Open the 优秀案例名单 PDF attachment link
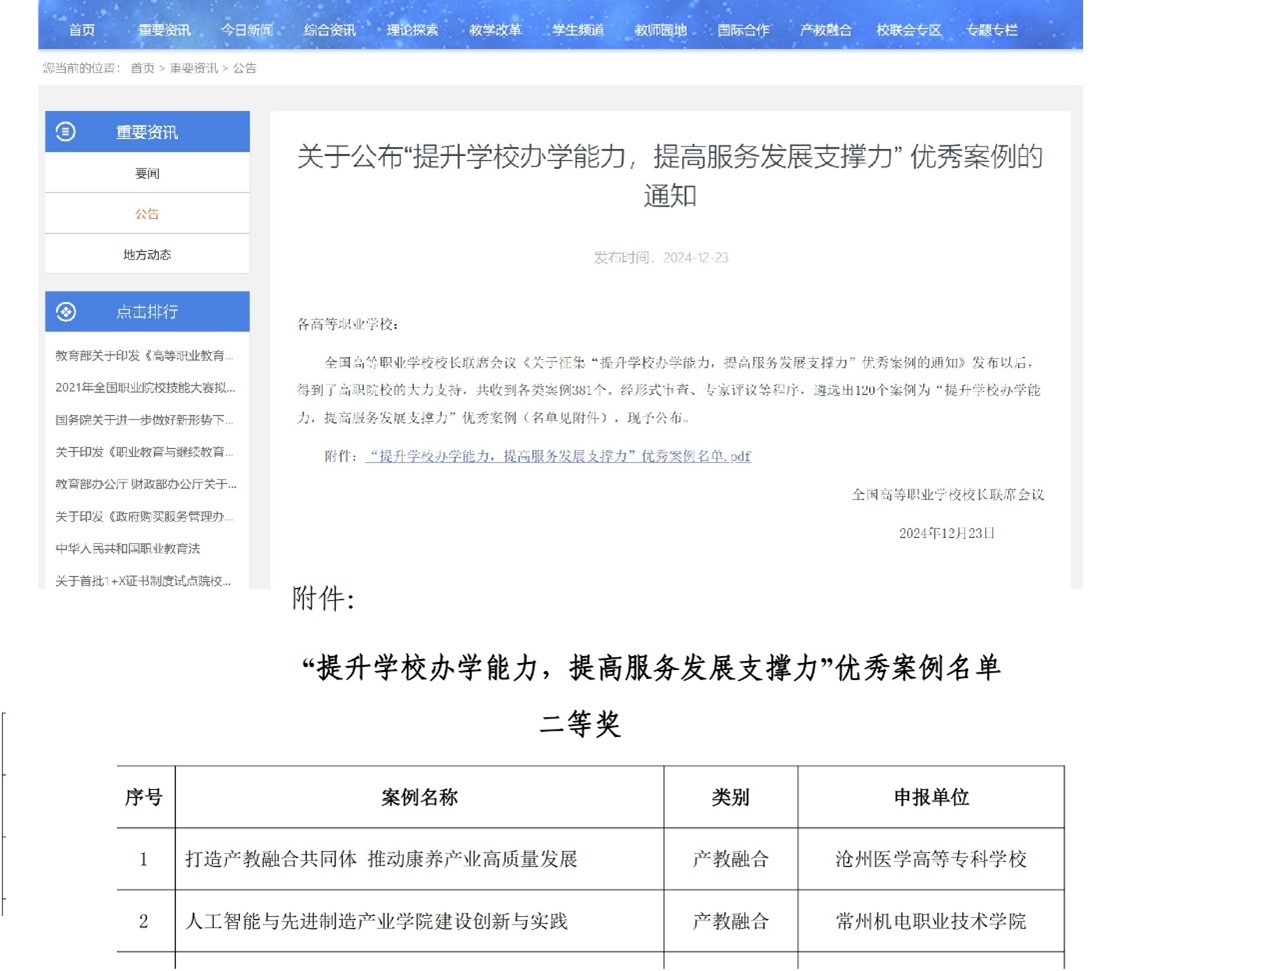The width and height of the screenshot is (1269, 971). pos(558,456)
